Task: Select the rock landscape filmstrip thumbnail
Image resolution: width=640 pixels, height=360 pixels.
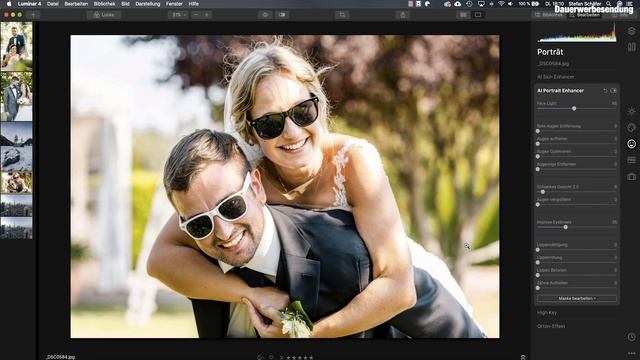Action: (x=16, y=158)
